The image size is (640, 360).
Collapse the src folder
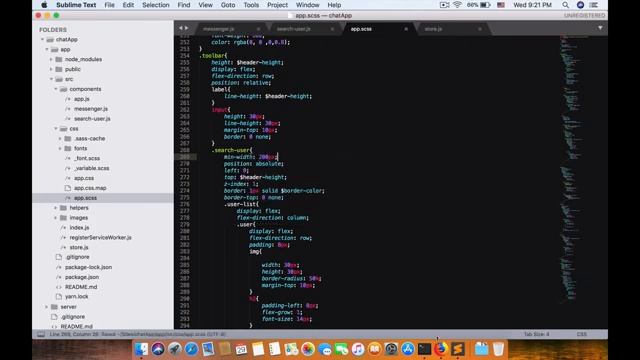[51, 79]
